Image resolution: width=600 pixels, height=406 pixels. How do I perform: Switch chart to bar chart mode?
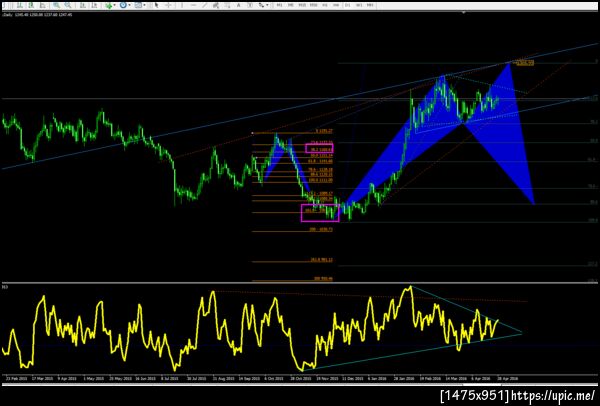click(x=19, y=5)
